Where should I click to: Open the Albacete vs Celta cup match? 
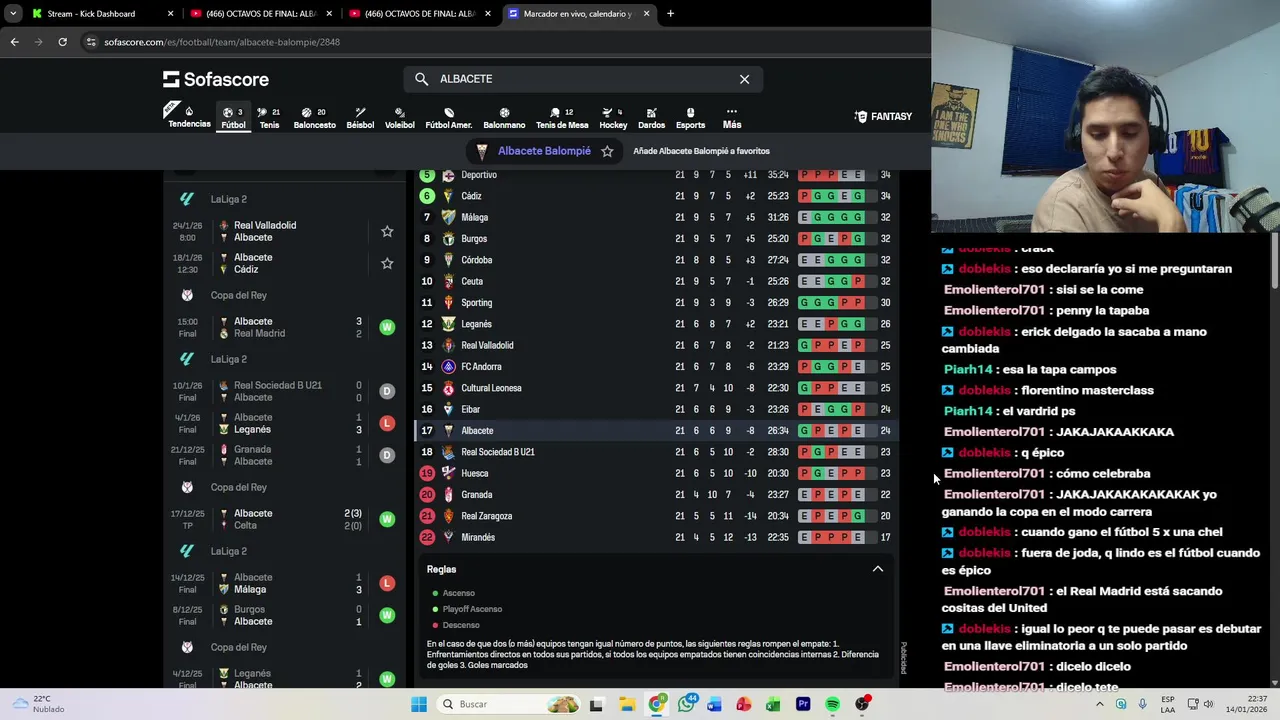pos(283,519)
